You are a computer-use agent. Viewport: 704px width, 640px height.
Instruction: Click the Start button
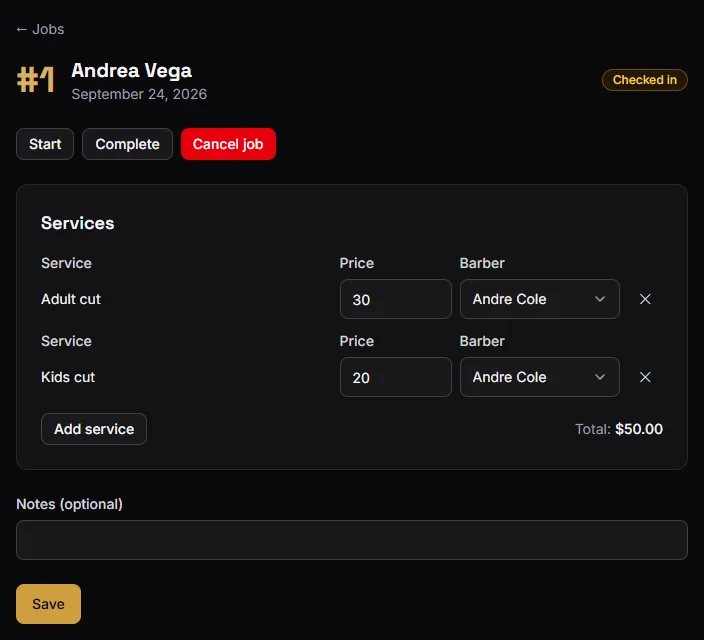point(45,144)
